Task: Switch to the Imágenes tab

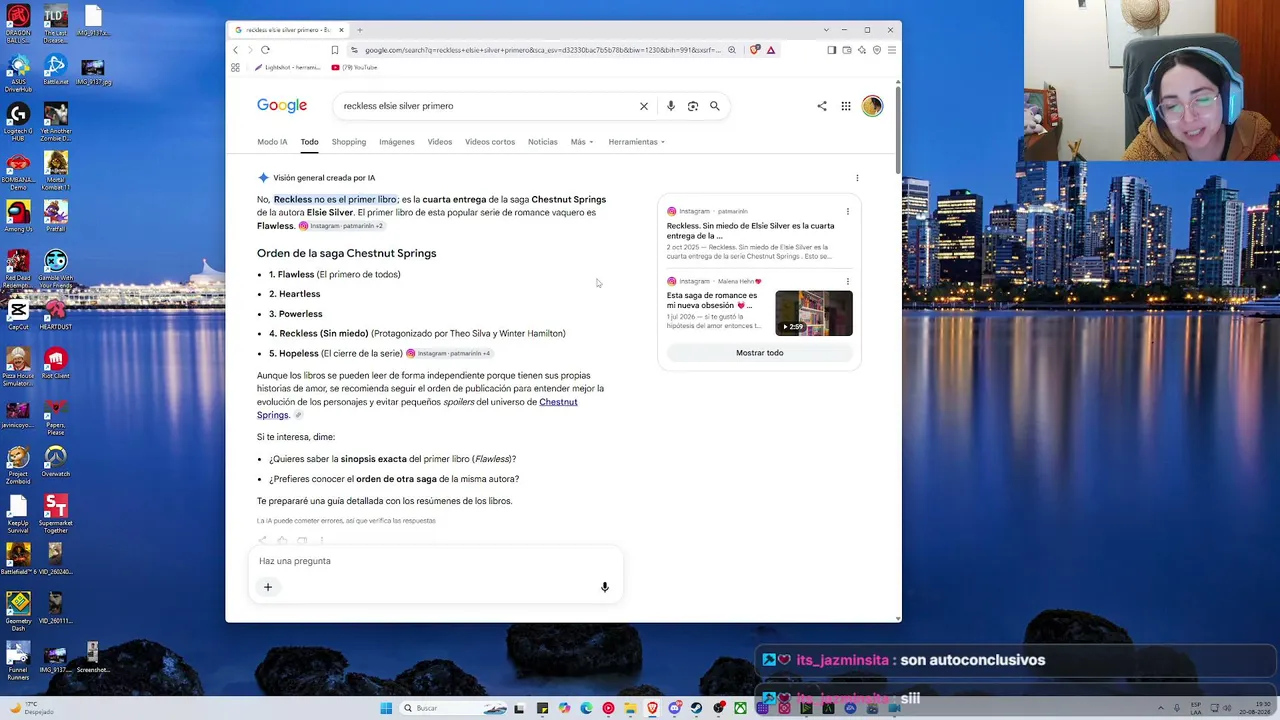Action: pyautogui.click(x=397, y=142)
